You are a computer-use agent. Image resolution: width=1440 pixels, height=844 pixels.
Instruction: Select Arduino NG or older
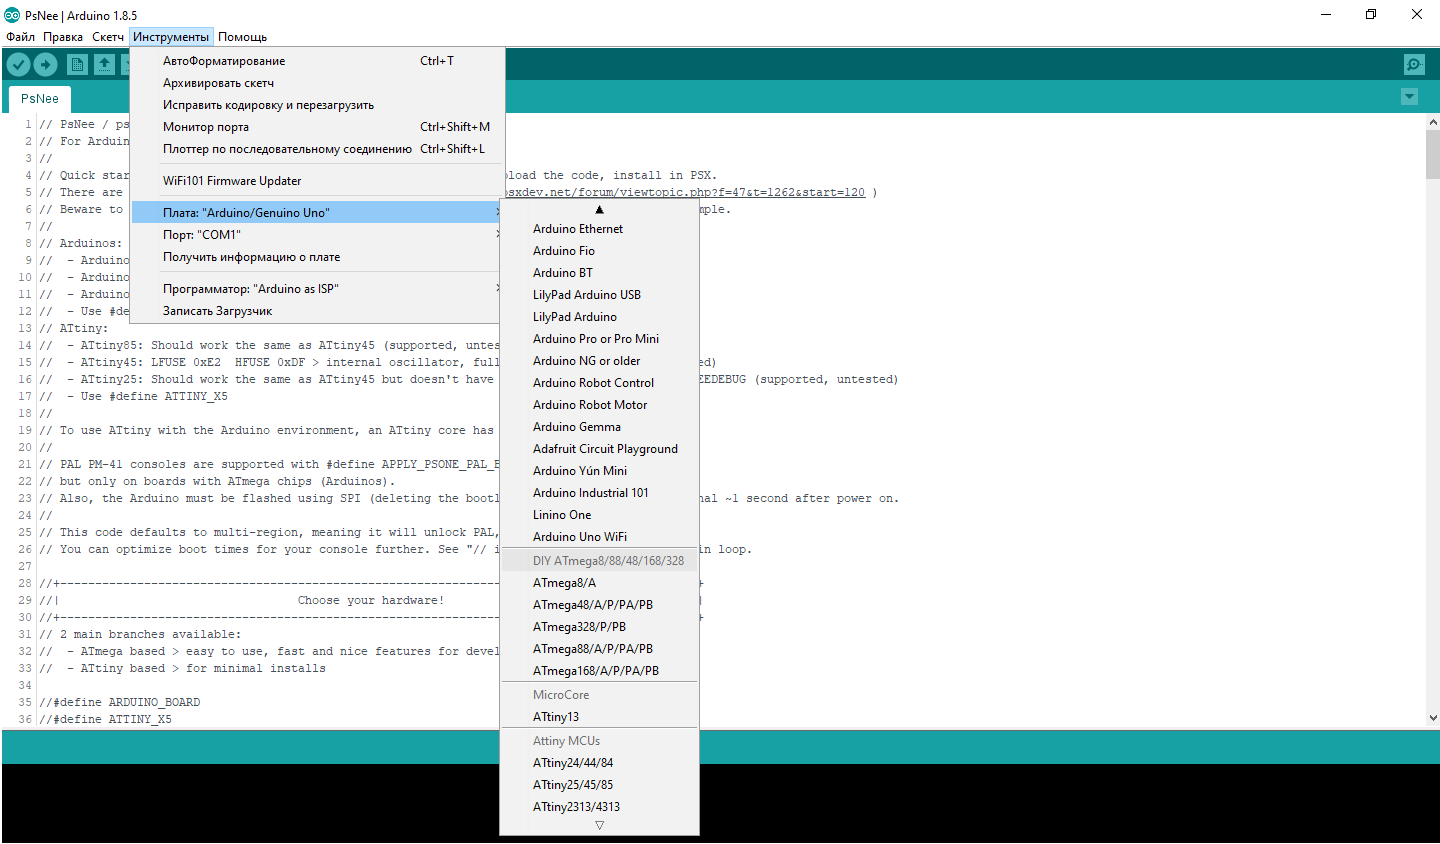(x=599, y=361)
